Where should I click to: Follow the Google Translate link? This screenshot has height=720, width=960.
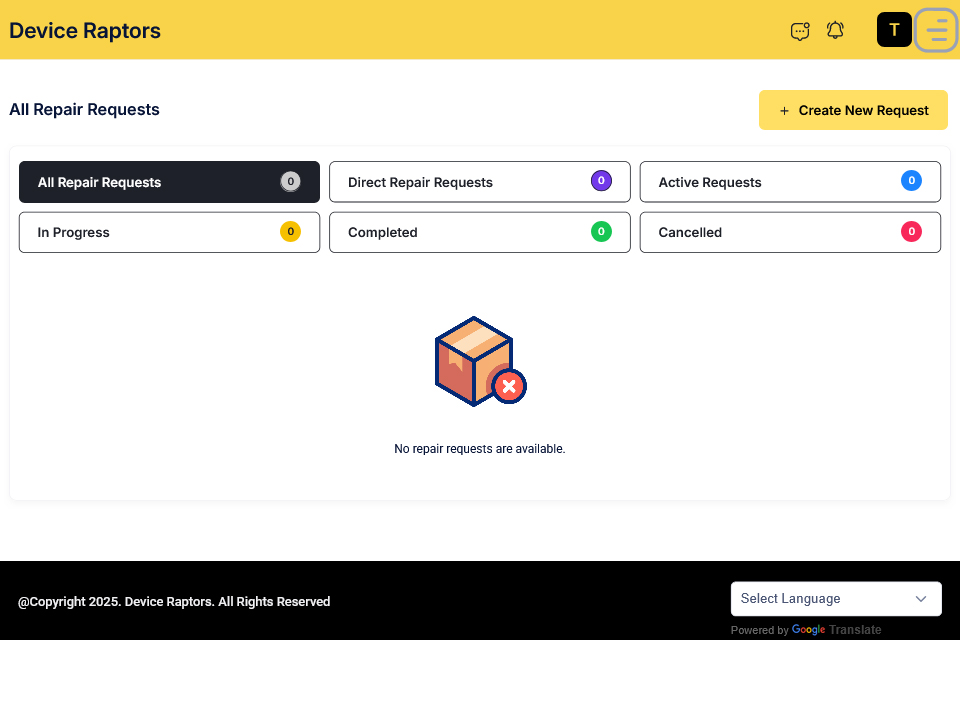click(837, 630)
